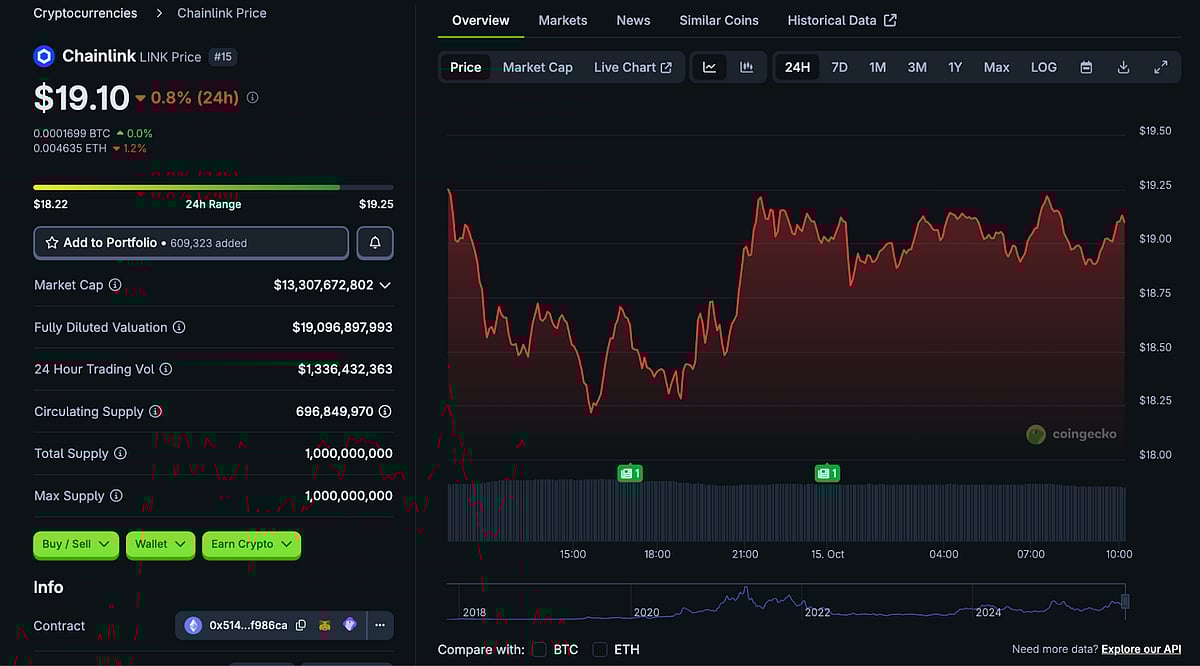The width and height of the screenshot is (1200, 666).
Task: Select the candlestick chart icon
Action: [x=745, y=66]
